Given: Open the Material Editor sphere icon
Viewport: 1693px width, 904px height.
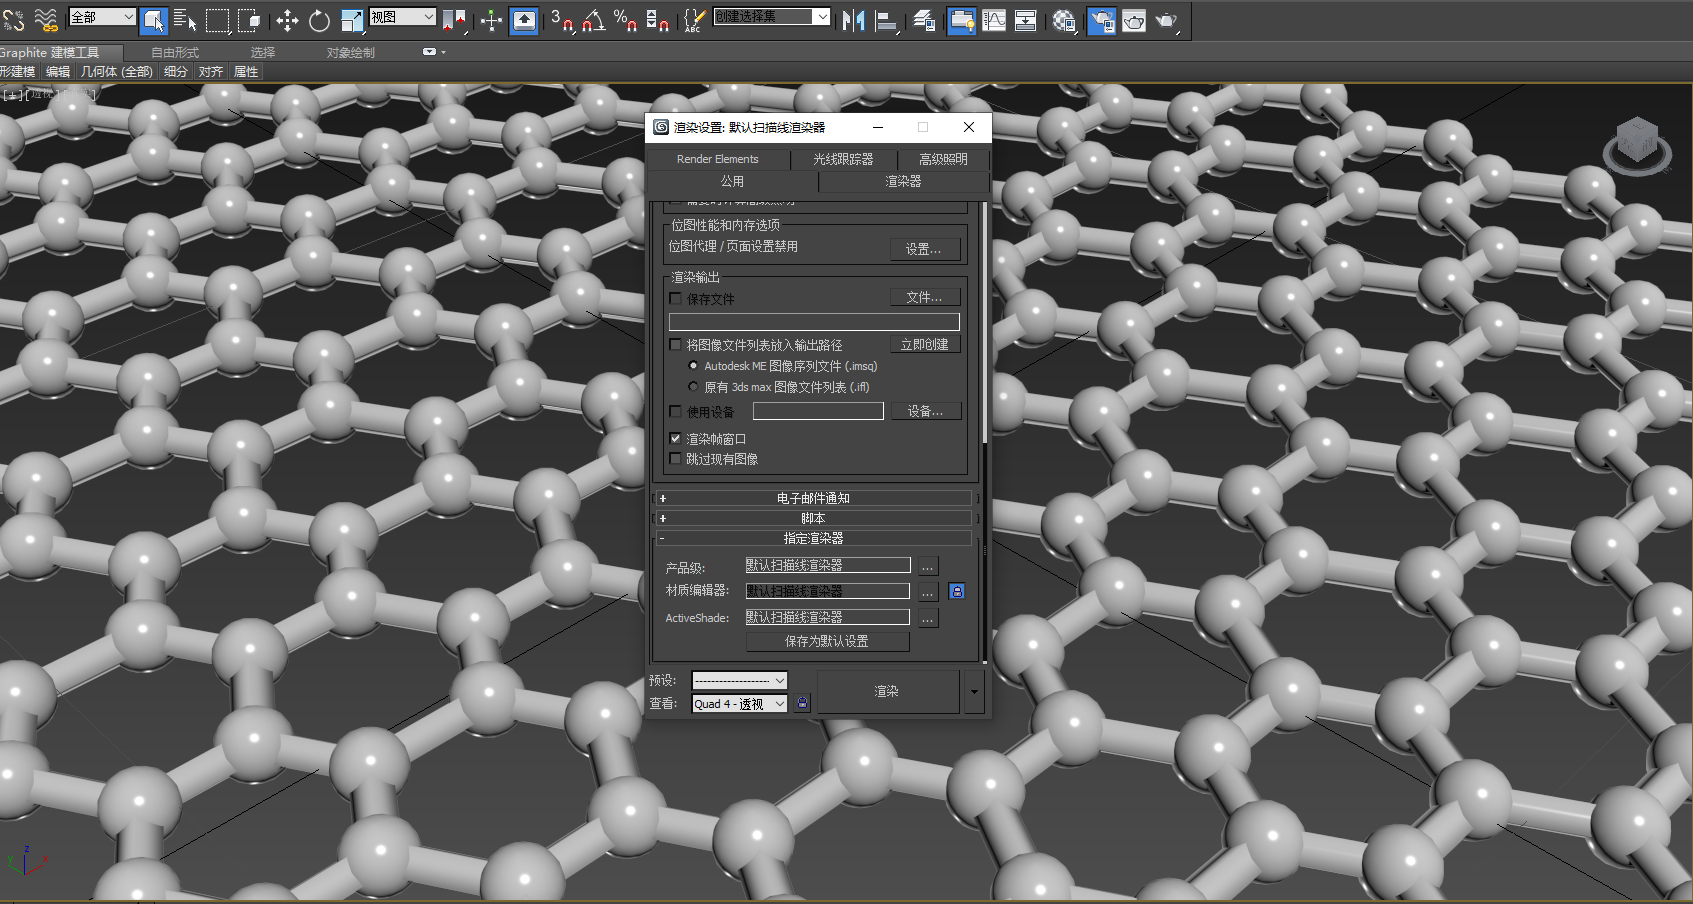Looking at the screenshot, I should pos(1064,20).
